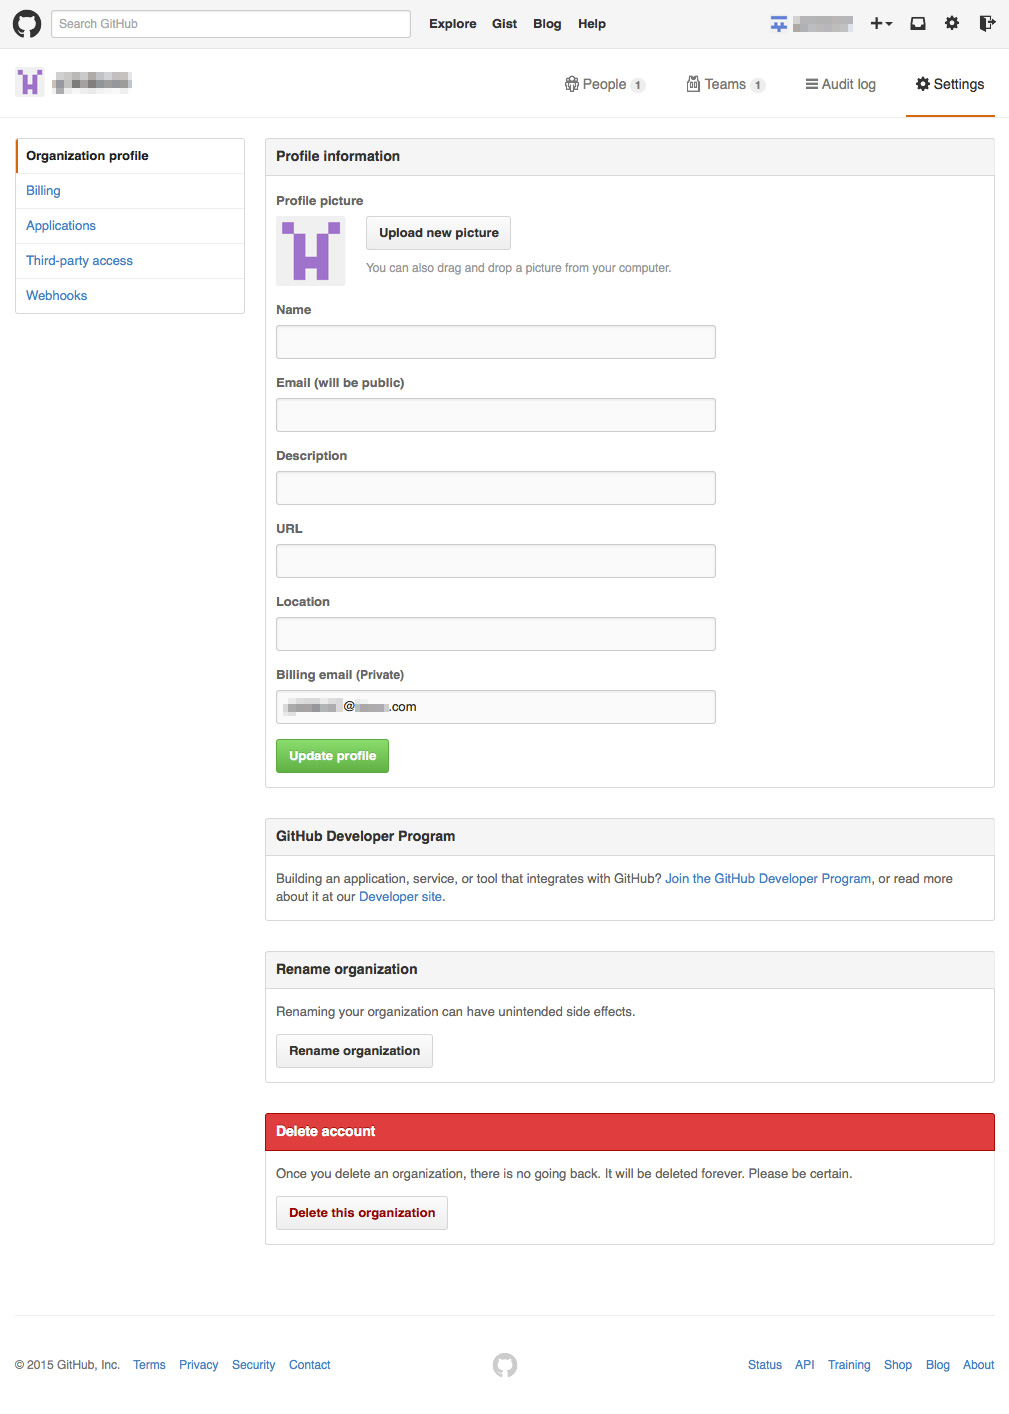Click the user avatar icon in header

tap(779, 24)
